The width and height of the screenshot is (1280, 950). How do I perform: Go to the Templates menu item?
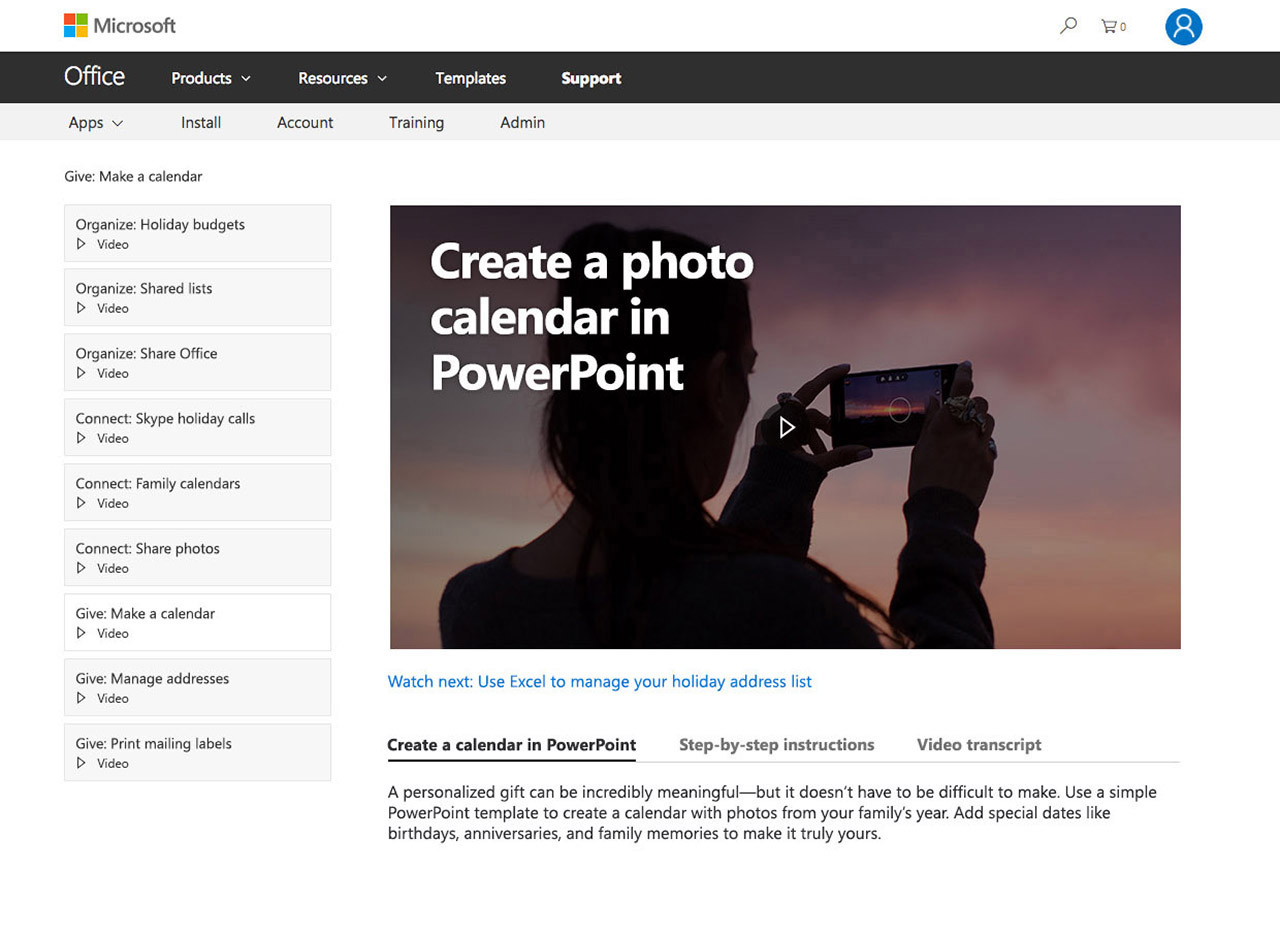470,78
